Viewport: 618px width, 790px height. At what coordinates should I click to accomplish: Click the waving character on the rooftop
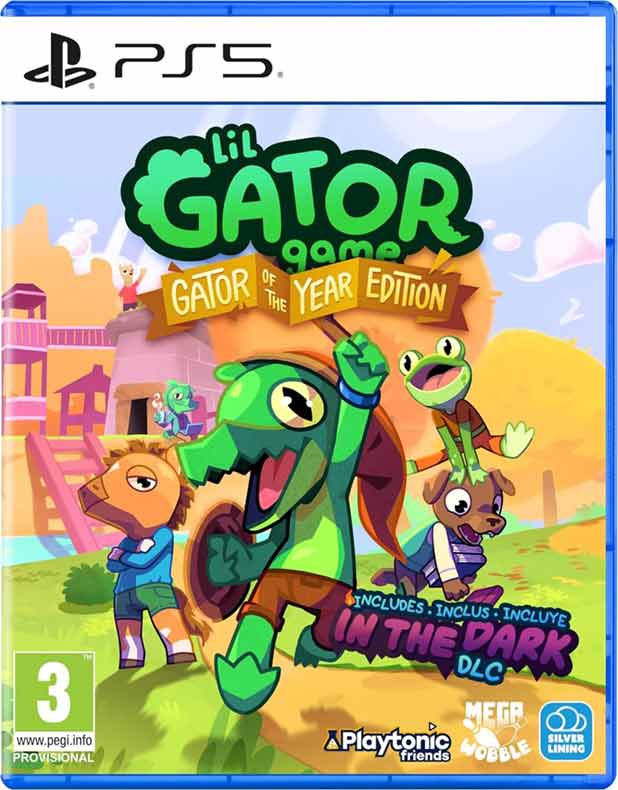pyautogui.click(x=132, y=286)
